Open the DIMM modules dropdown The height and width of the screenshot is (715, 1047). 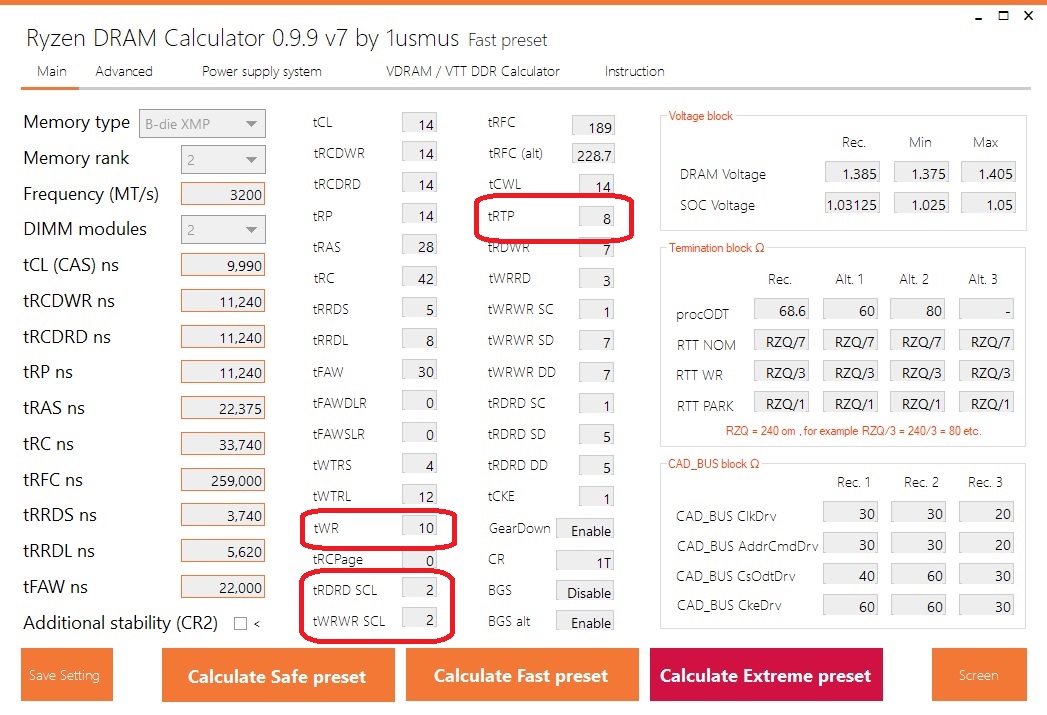click(x=223, y=230)
